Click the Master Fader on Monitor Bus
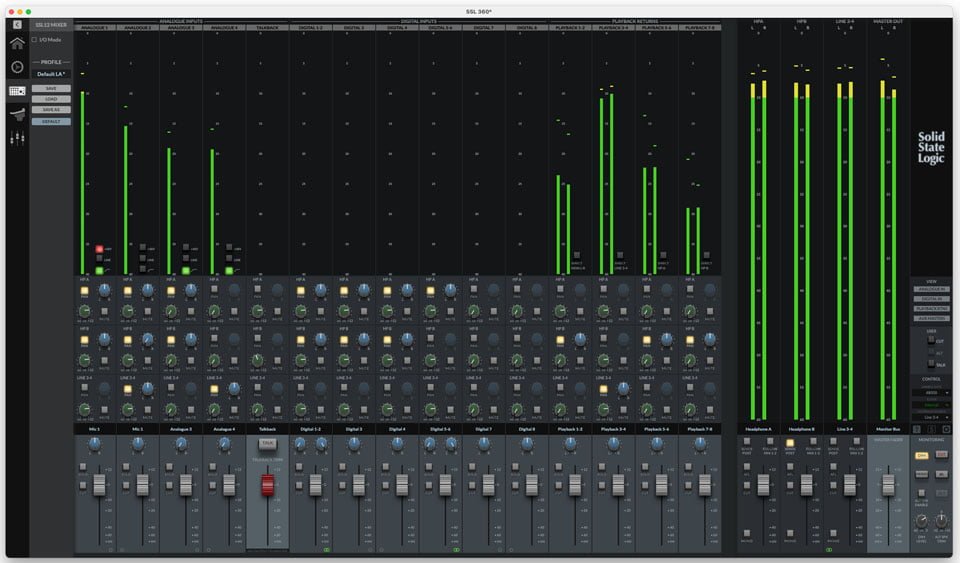The height and width of the screenshot is (563, 960). [888, 485]
